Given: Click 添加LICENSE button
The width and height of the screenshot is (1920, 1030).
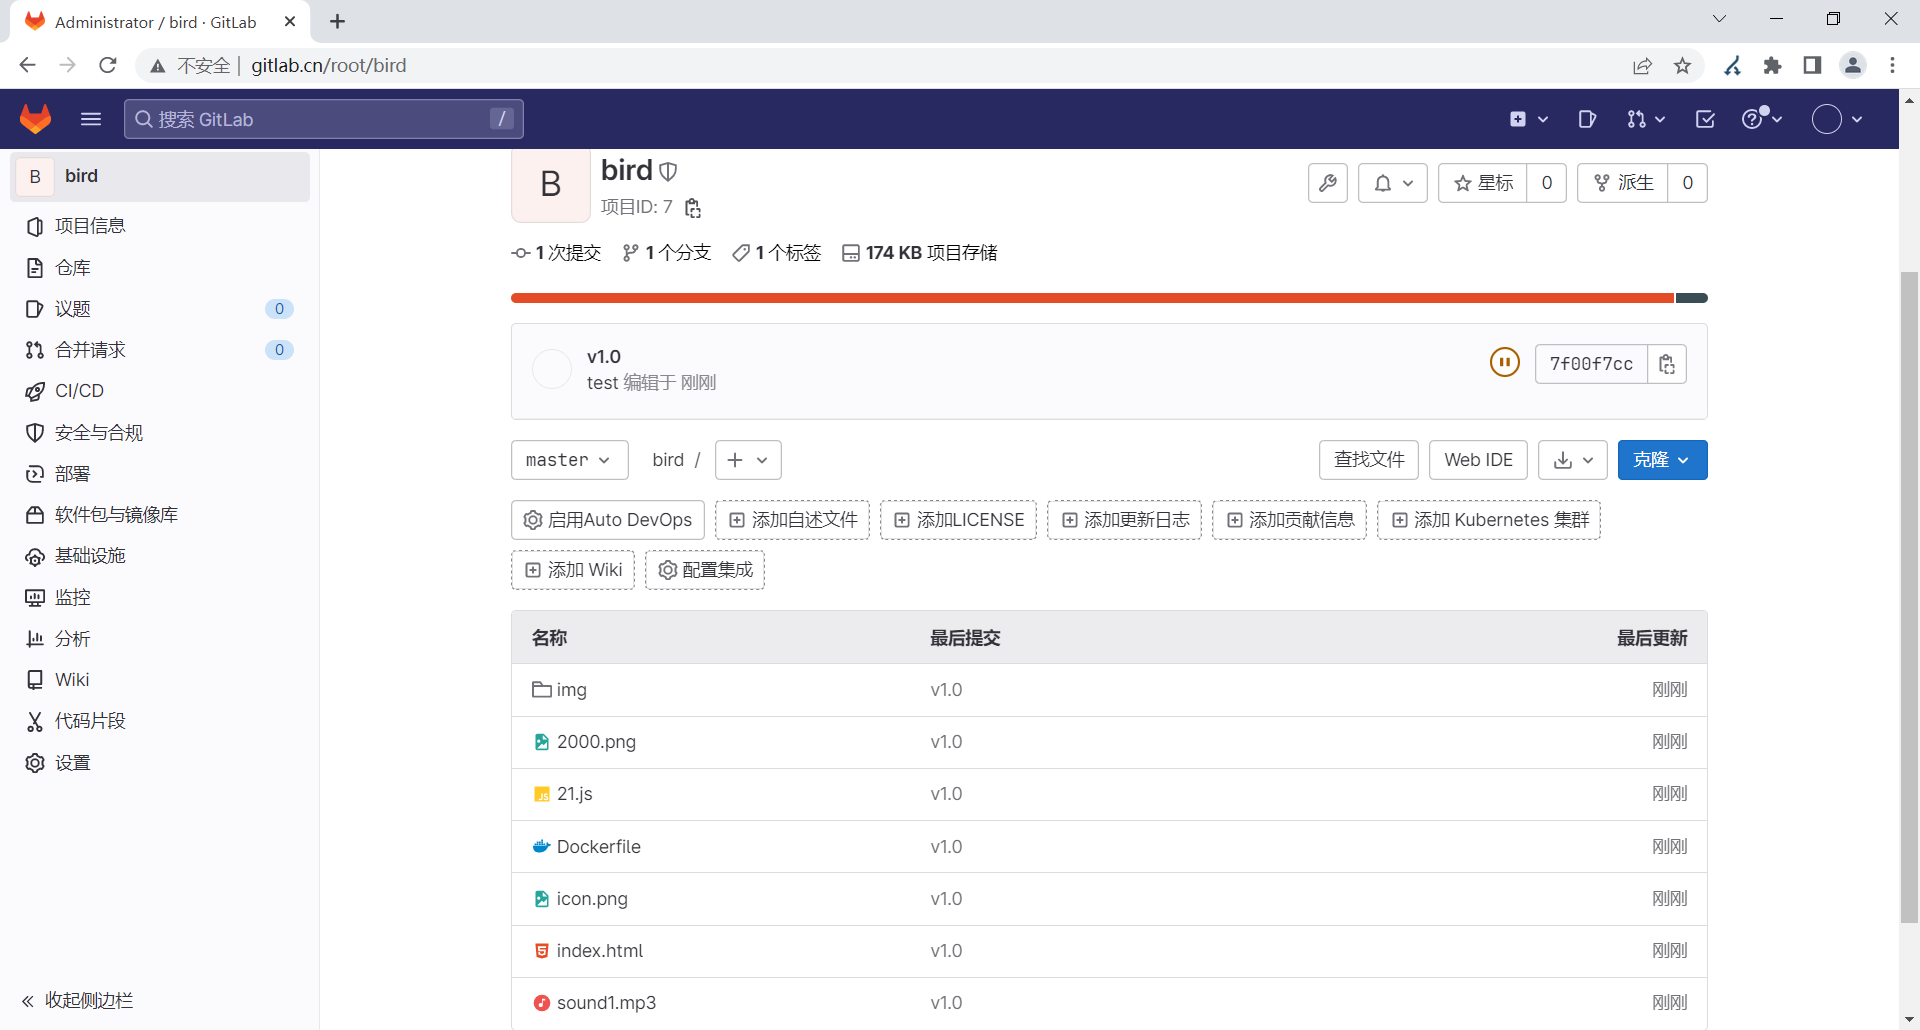Looking at the screenshot, I should tap(958, 520).
